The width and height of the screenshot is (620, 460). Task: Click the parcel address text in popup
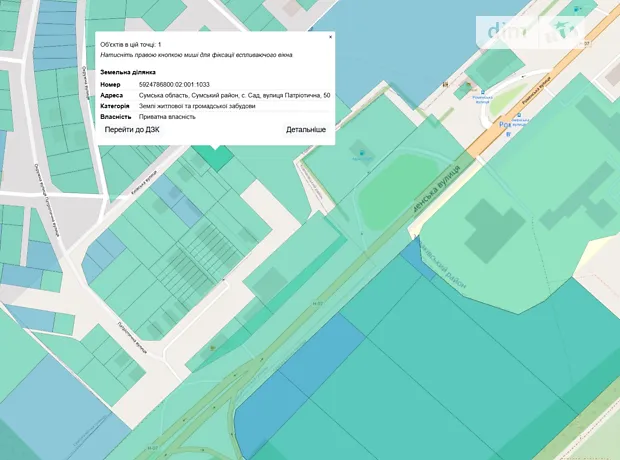click(x=234, y=95)
